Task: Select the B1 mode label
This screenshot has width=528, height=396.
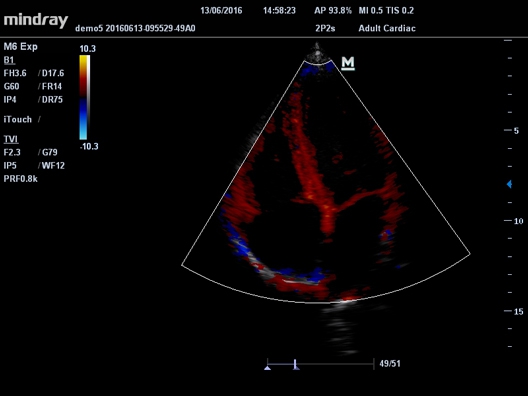Action: tap(9, 60)
